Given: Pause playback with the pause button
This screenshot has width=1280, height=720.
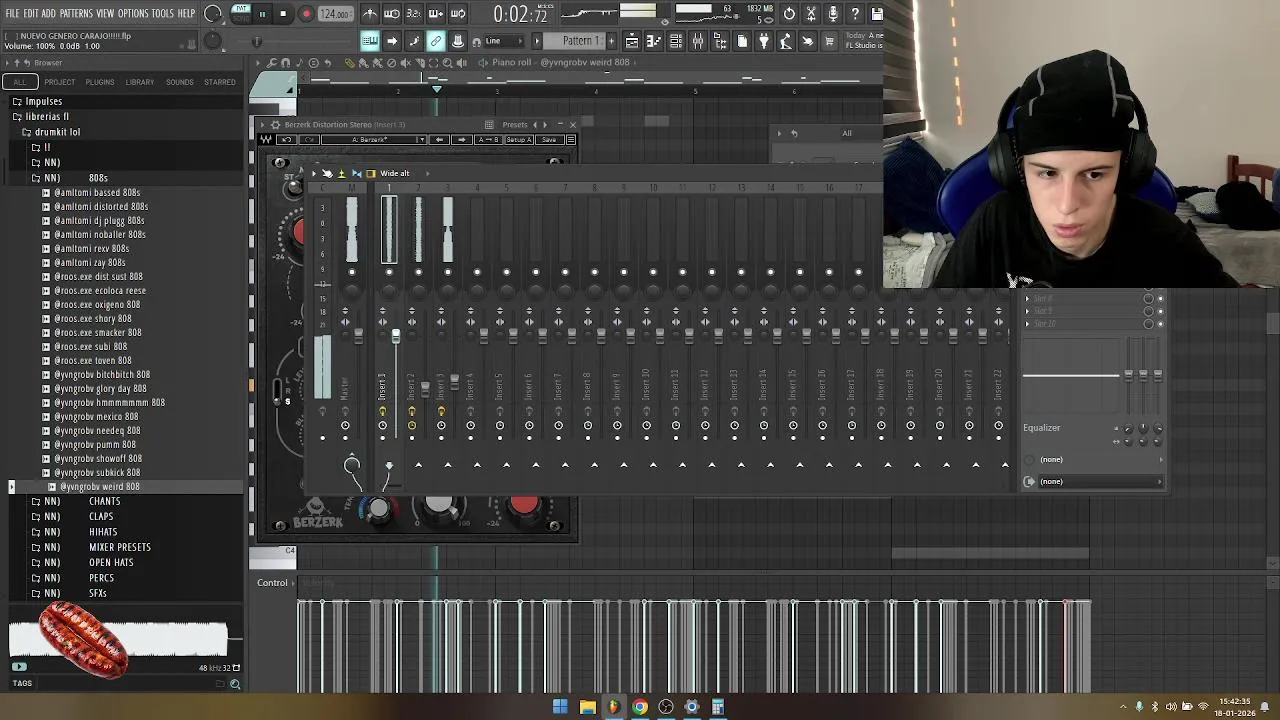Looking at the screenshot, I should point(262,14).
